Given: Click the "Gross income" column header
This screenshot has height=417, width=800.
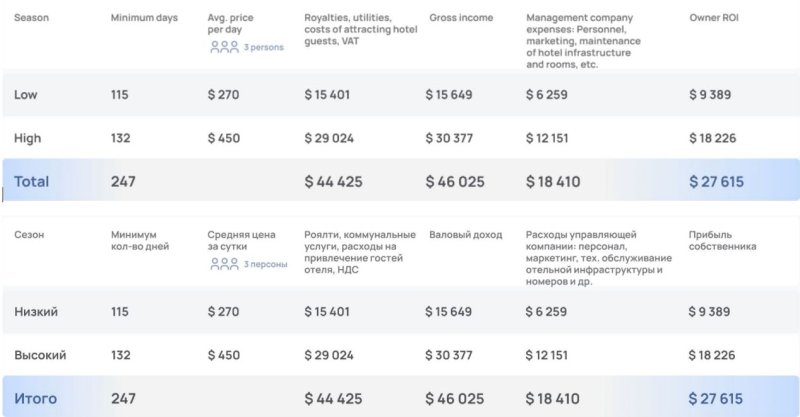Looking at the screenshot, I should tap(461, 19).
